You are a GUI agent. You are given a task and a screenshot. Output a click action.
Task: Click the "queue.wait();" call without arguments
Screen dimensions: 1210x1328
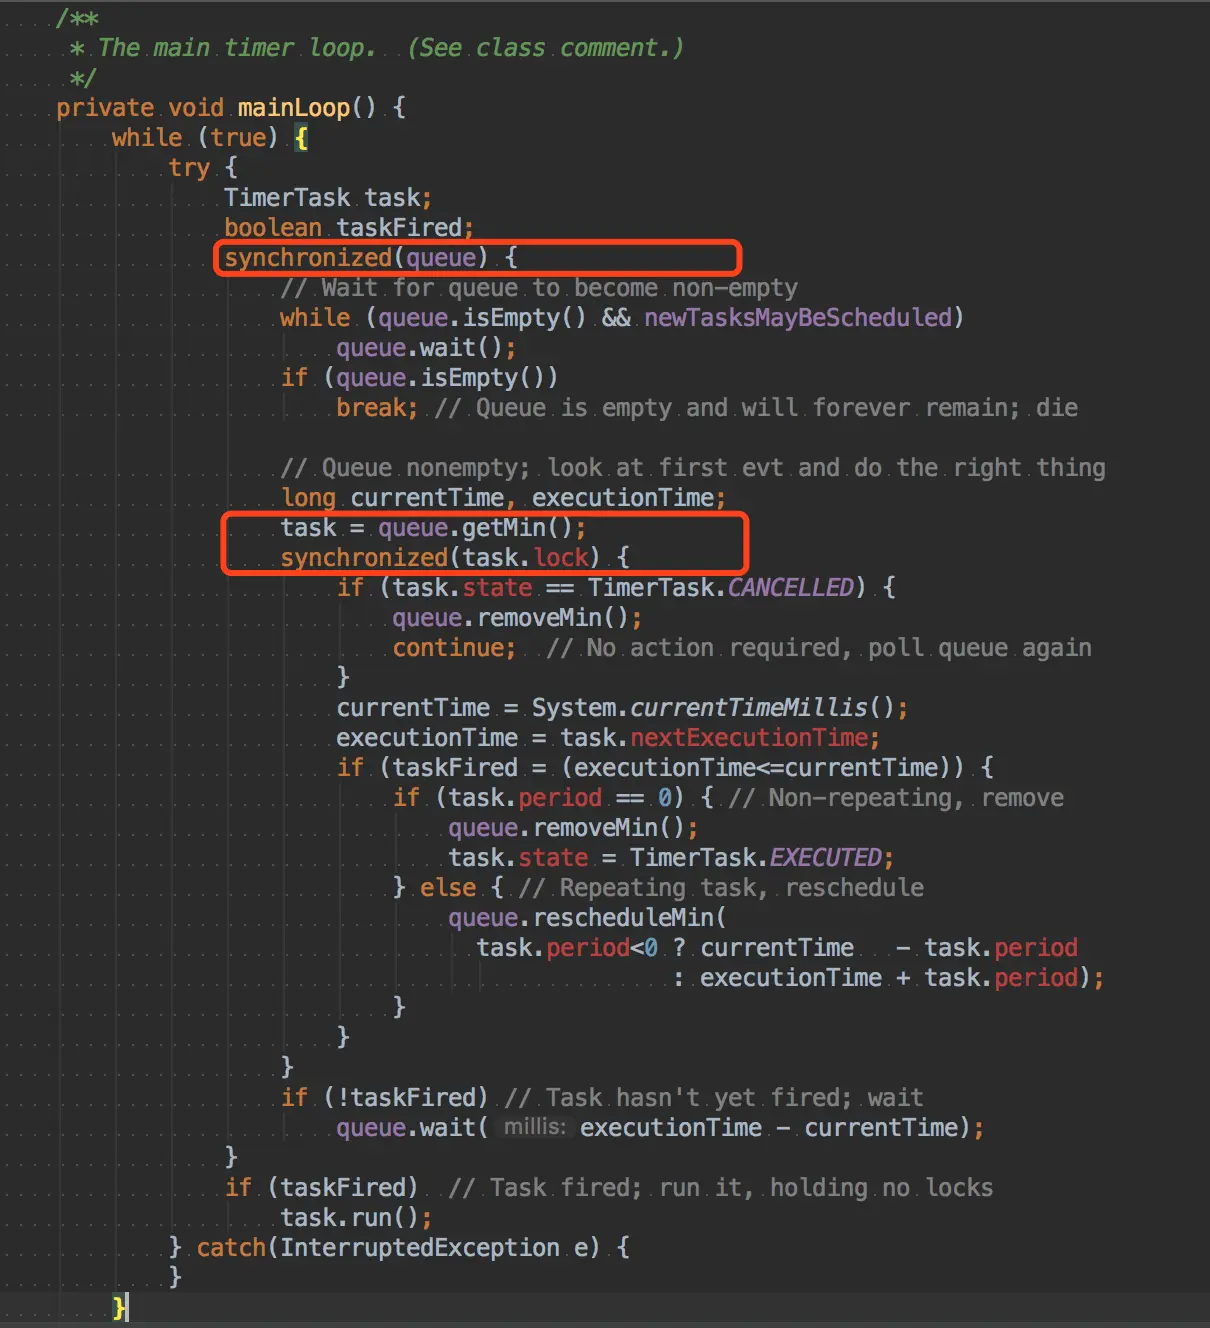(x=426, y=348)
